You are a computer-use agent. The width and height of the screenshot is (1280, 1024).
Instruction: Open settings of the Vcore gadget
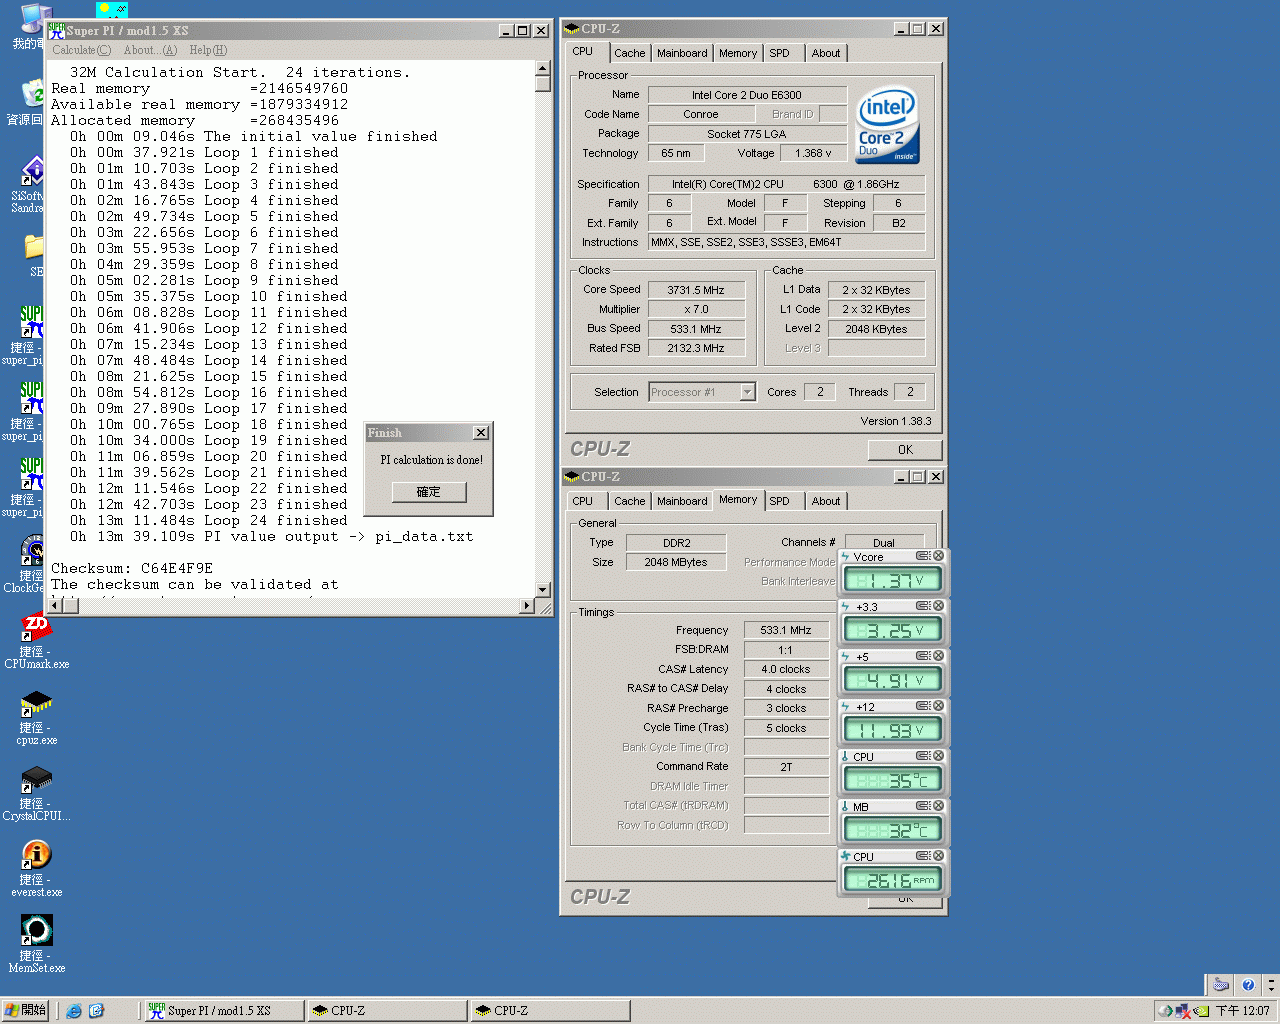(x=923, y=556)
